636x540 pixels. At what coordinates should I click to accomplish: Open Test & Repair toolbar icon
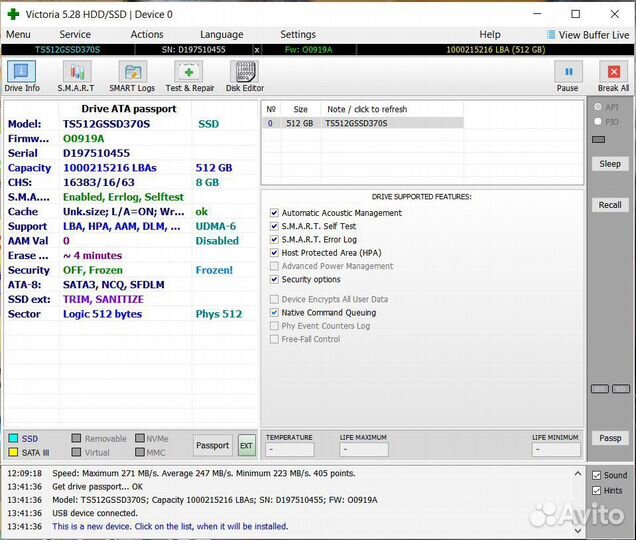pyautogui.click(x=189, y=72)
